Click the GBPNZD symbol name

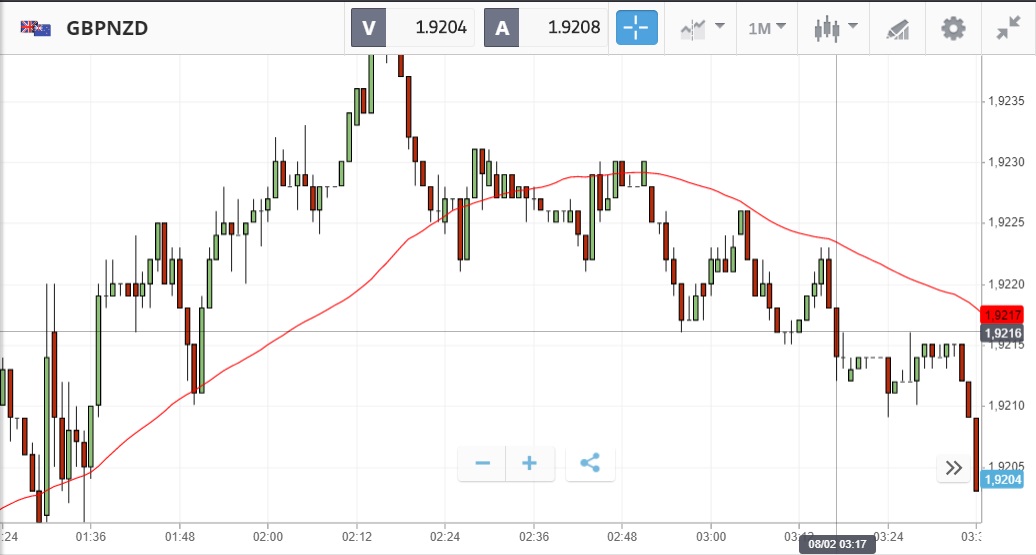[x=107, y=28]
